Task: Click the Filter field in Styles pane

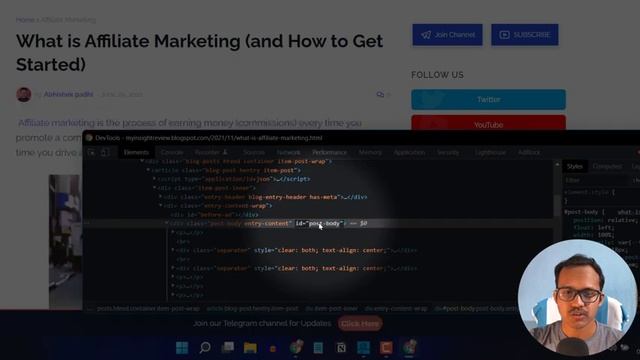Action: 596,180
